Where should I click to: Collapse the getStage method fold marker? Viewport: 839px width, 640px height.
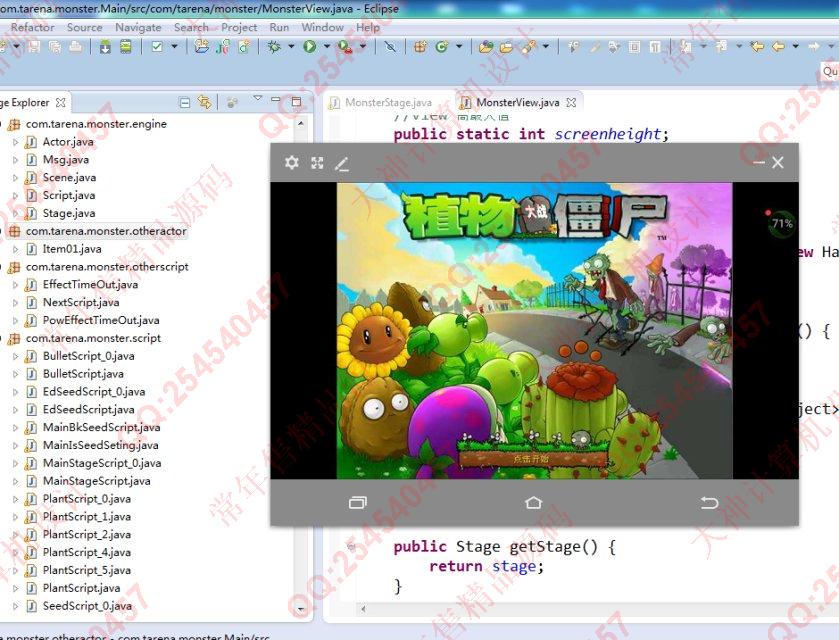tap(351, 546)
